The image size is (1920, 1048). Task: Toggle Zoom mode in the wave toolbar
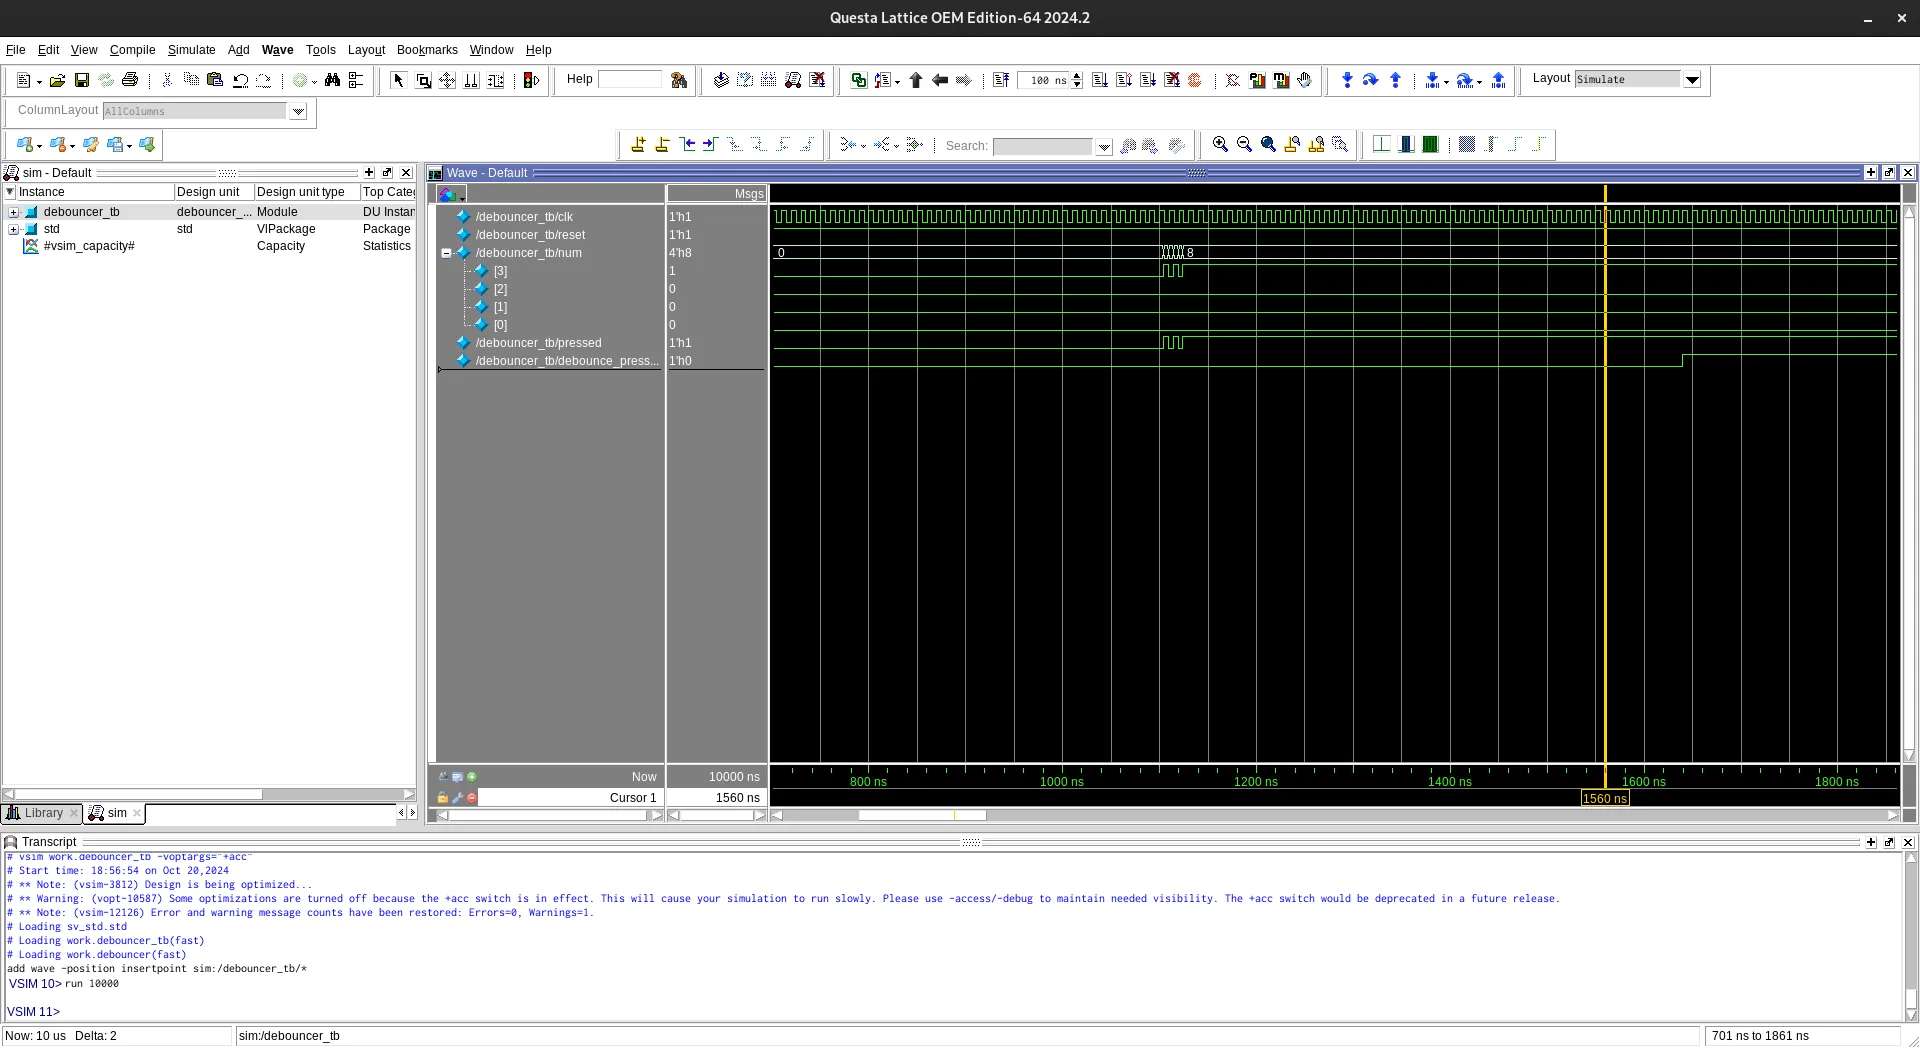(x=423, y=81)
